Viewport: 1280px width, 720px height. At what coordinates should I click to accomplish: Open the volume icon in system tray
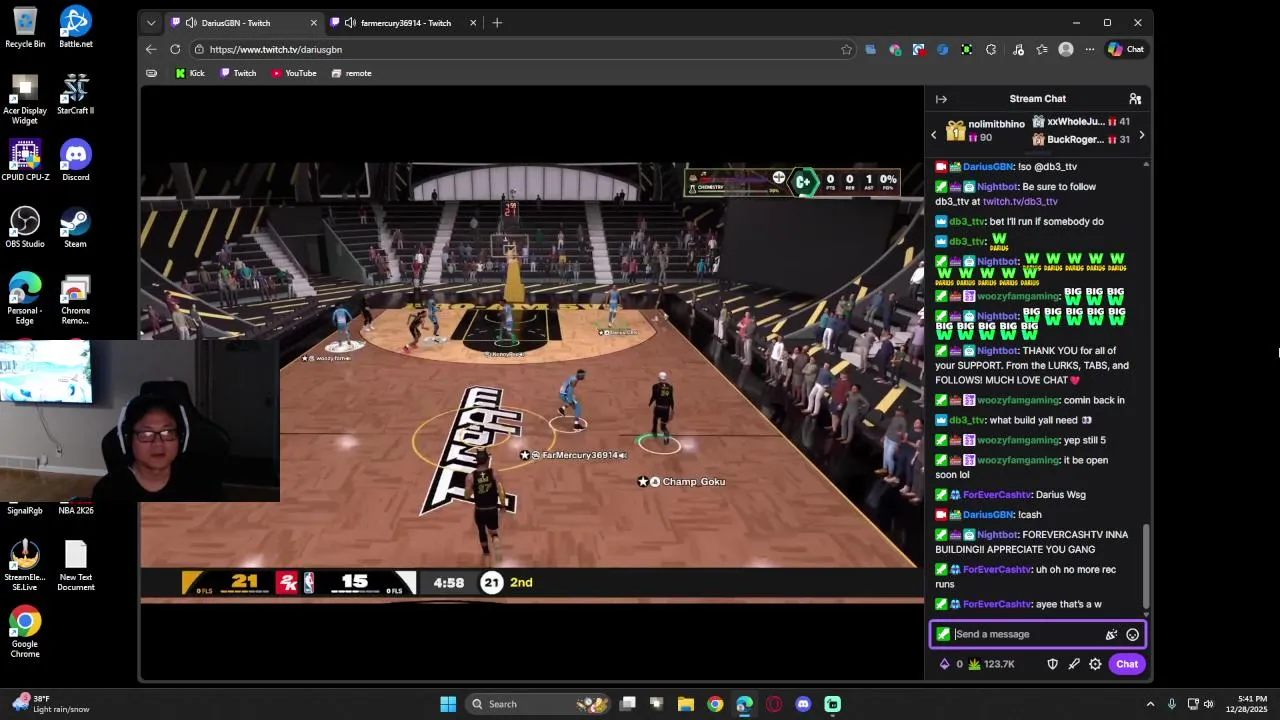(x=1209, y=704)
